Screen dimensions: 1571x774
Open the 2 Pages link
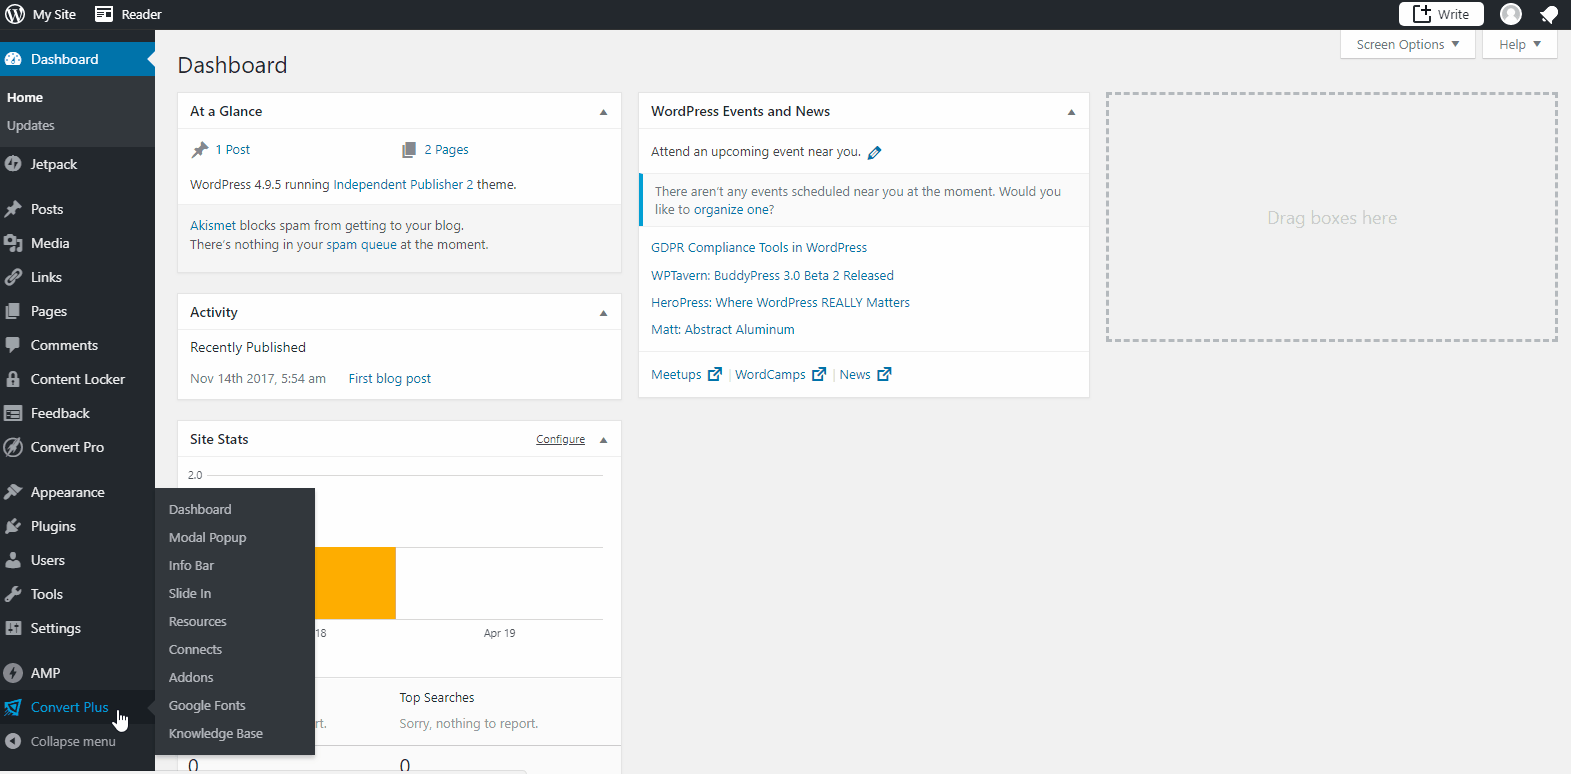tap(446, 149)
